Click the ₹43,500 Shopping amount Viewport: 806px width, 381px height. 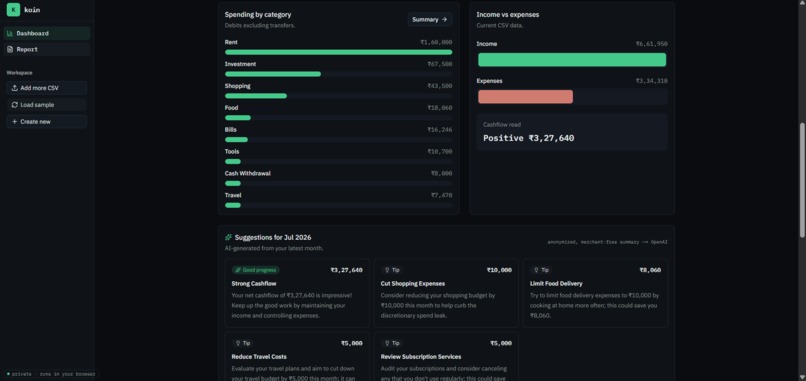point(439,86)
